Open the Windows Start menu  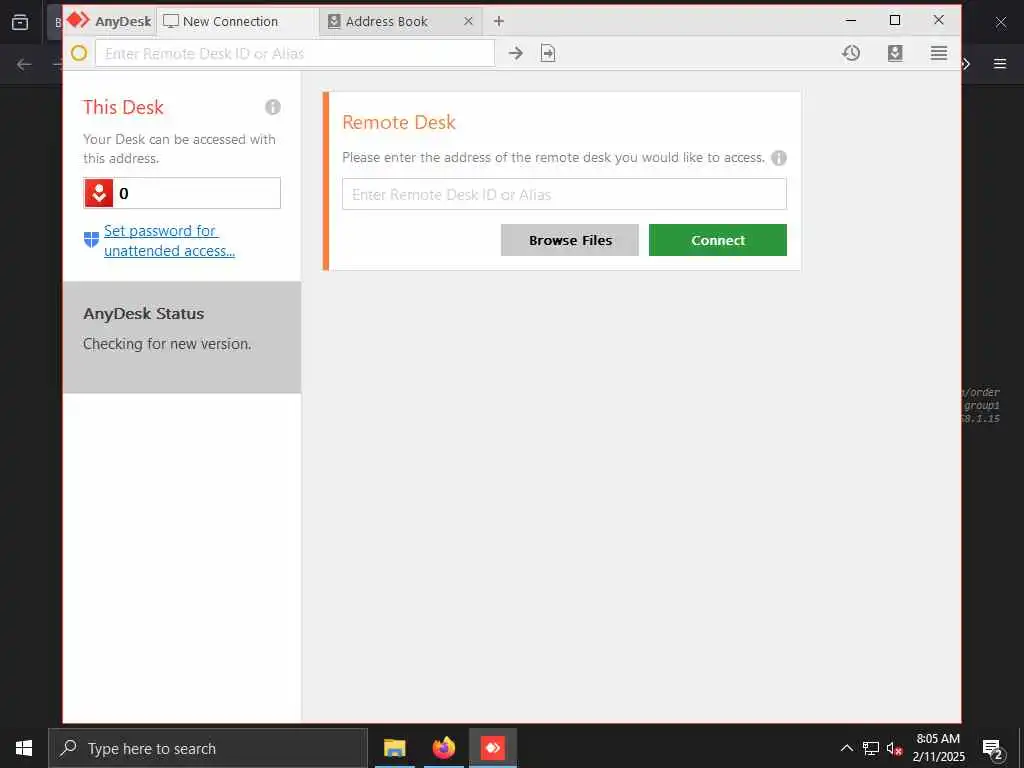coord(24,748)
